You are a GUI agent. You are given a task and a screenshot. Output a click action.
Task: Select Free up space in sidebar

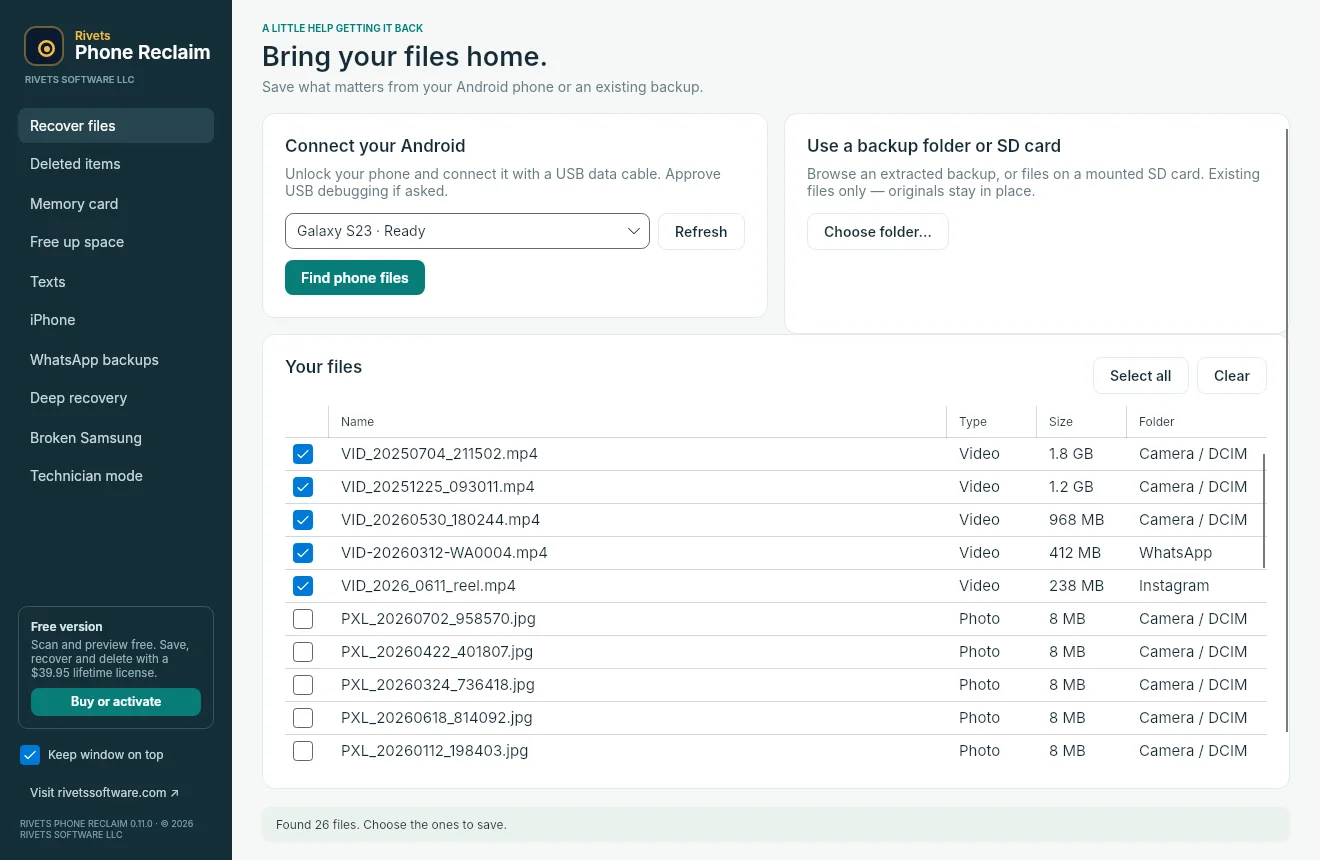pyautogui.click(x=116, y=242)
